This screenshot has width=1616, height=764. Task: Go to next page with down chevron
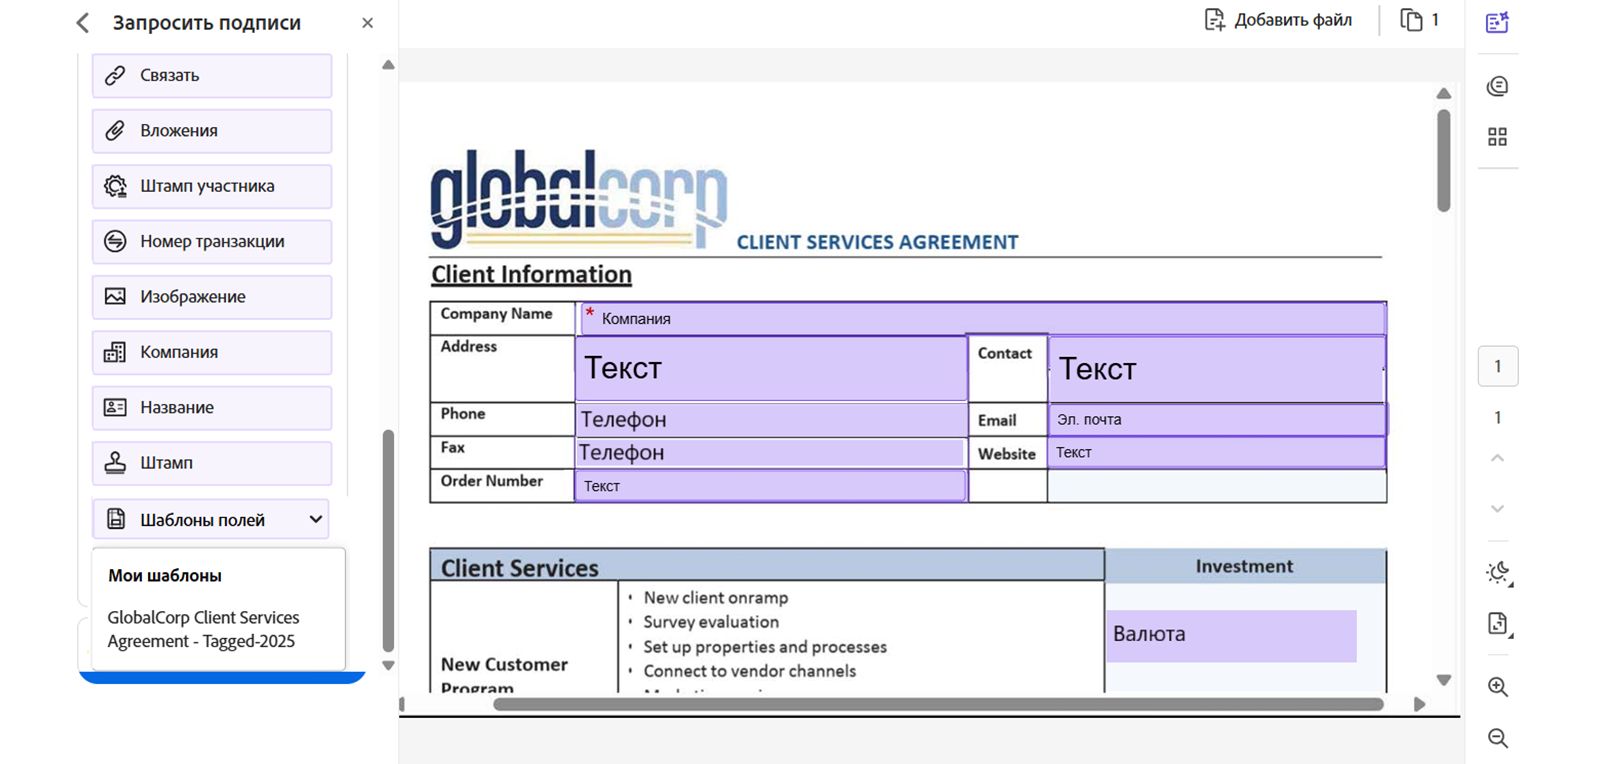click(x=1497, y=509)
